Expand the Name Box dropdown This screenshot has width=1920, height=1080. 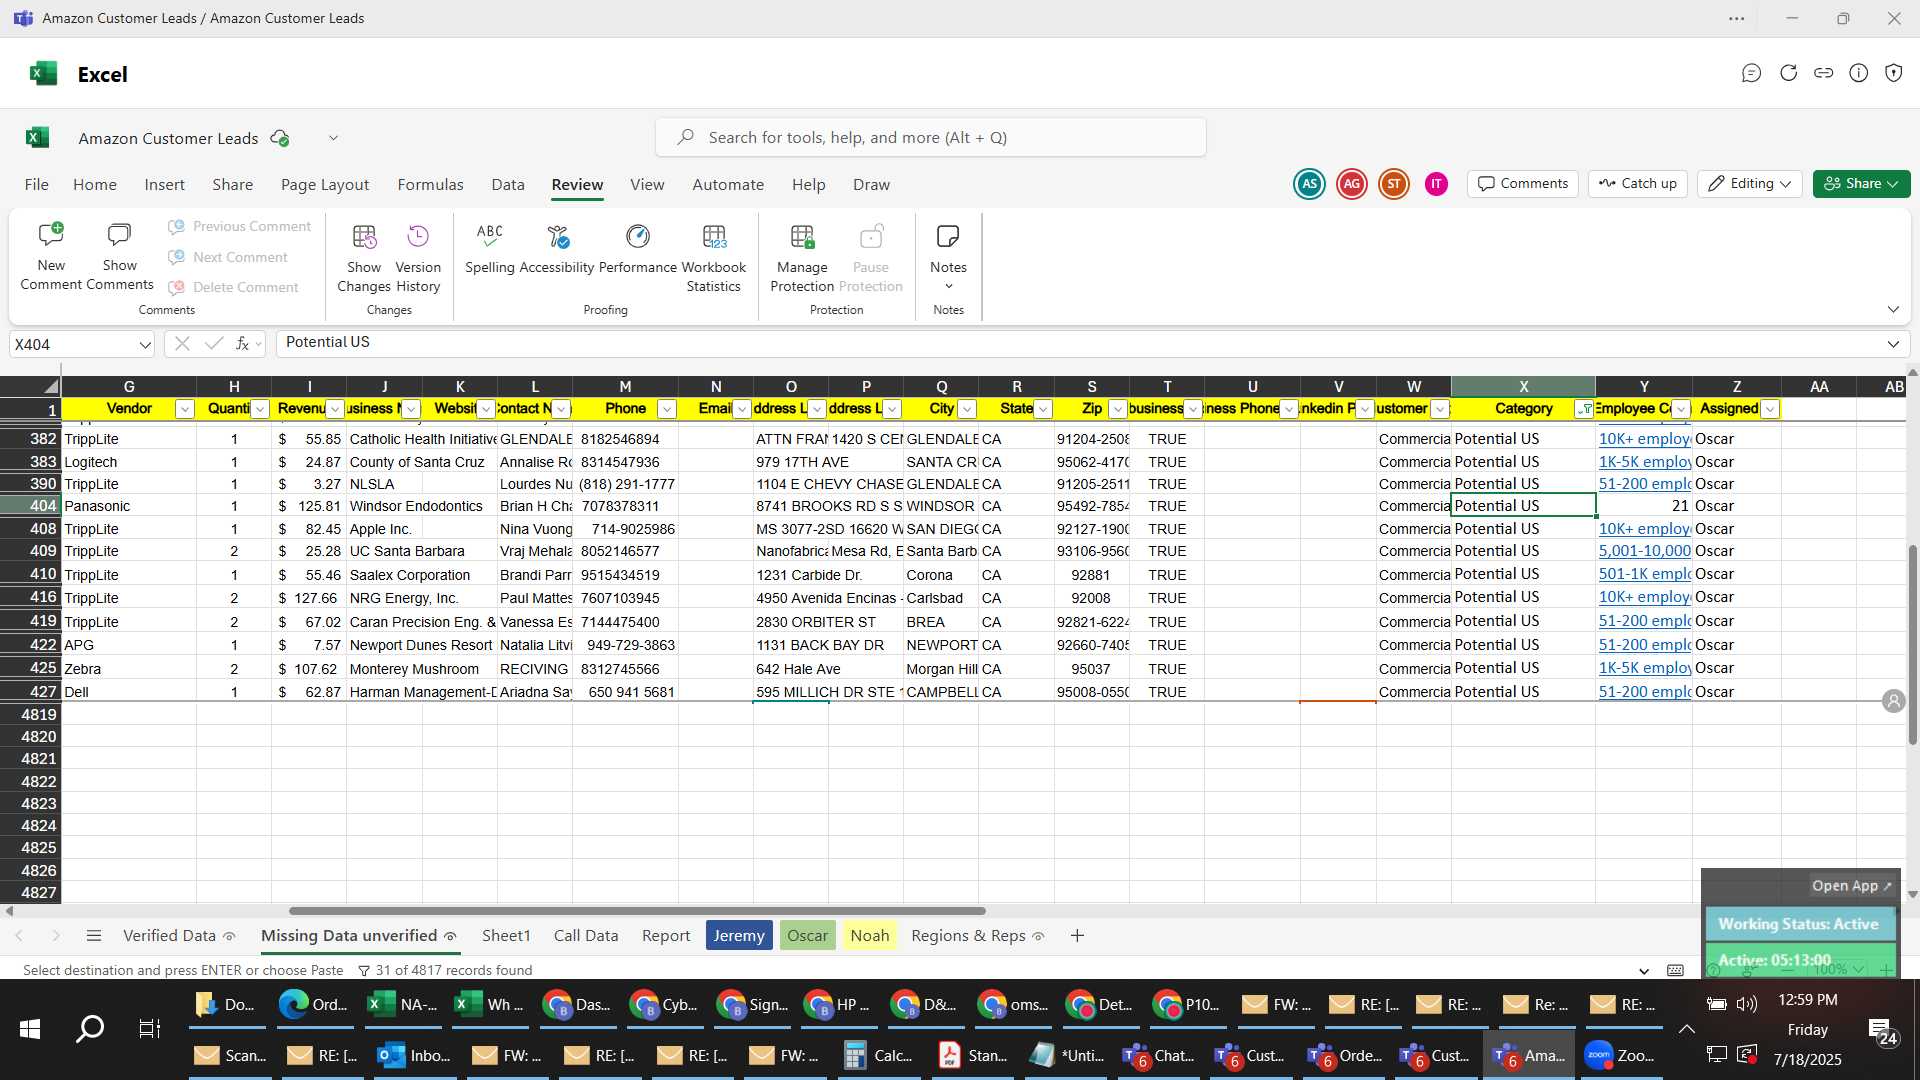click(x=145, y=345)
